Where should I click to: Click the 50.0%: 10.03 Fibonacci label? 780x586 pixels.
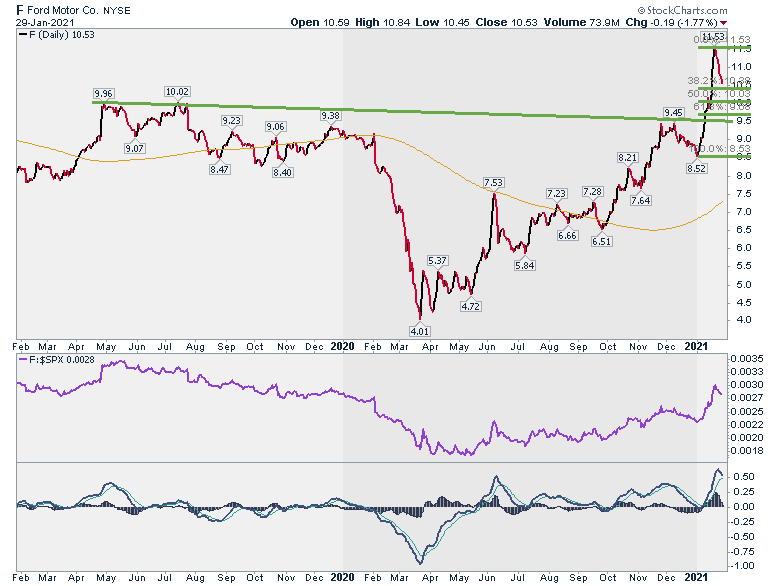tap(719, 94)
